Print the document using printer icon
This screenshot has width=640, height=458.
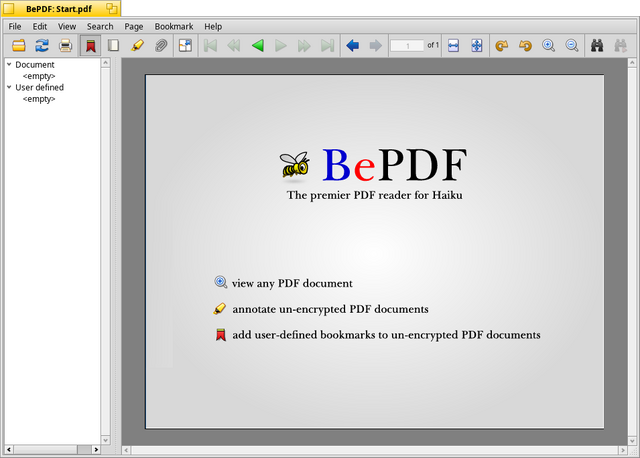point(65,45)
